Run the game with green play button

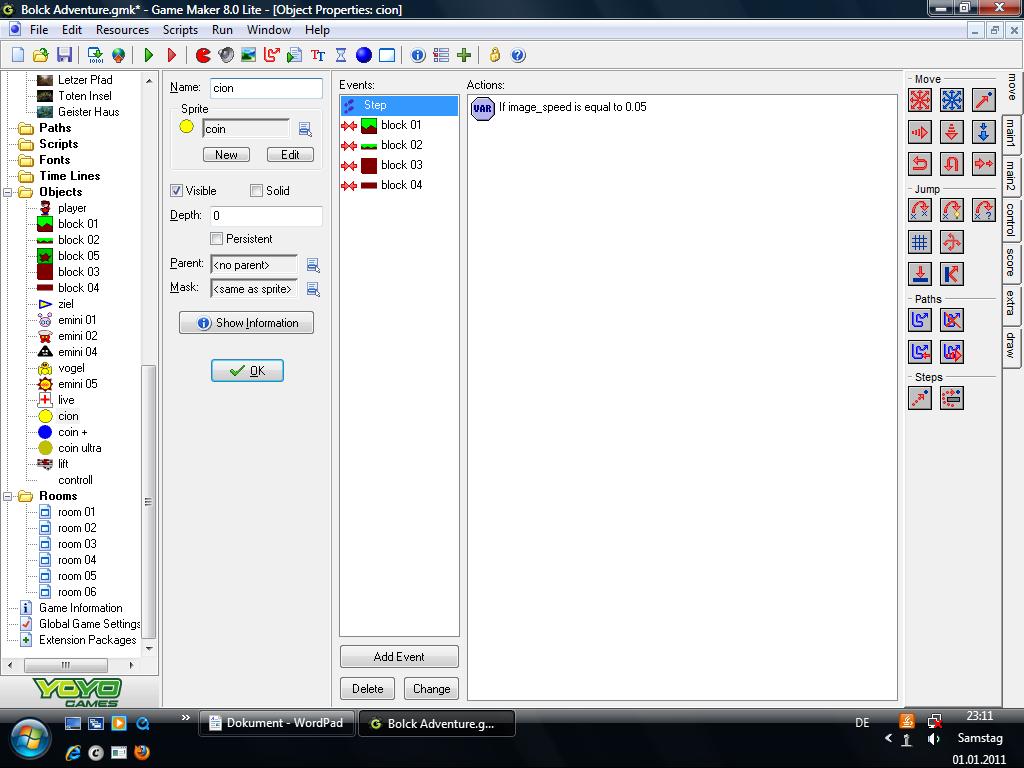click(x=149, y=55)
